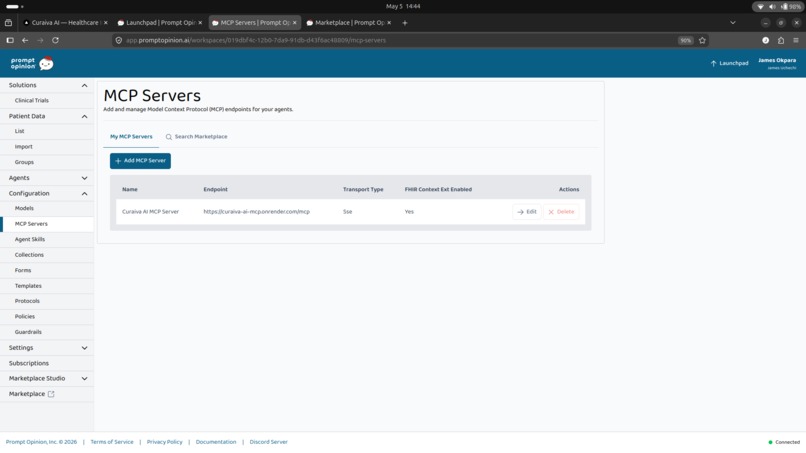806x453 pixels.
Task: Click the Transport Type column header
Action: click(363, 189)
